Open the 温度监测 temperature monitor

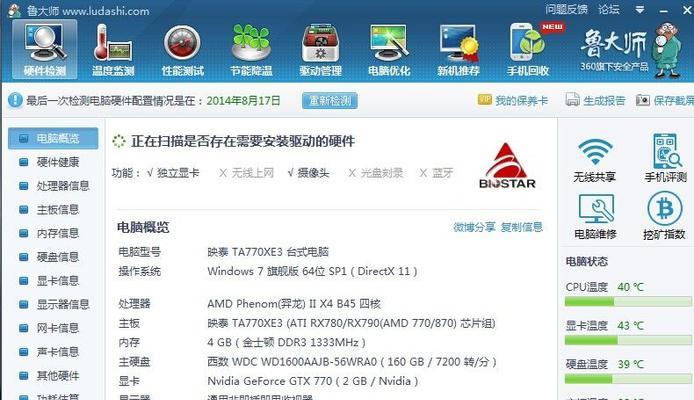point(113,50)
